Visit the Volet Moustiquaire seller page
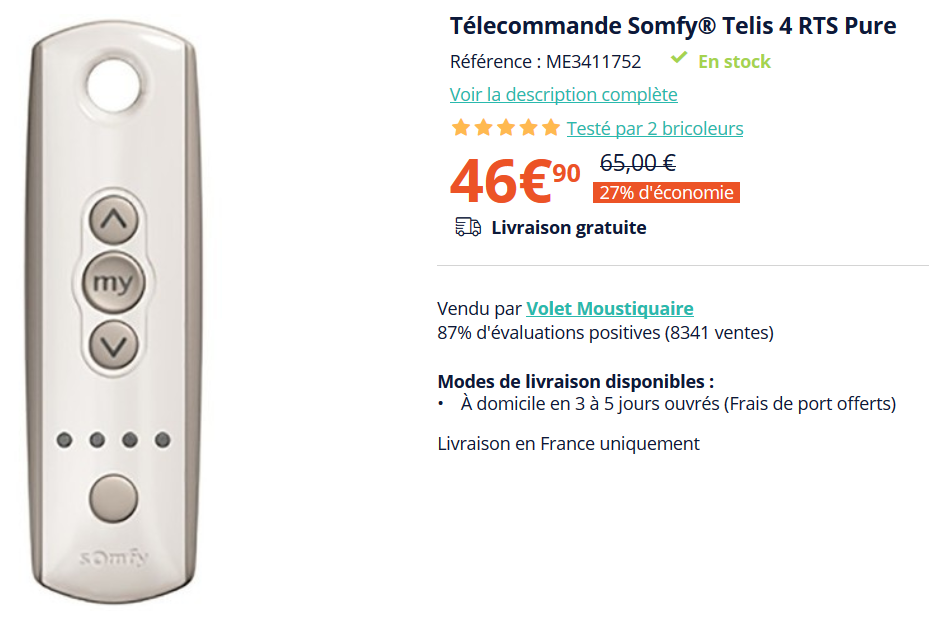The image size is (929, 618). click(x=609, y=309)
